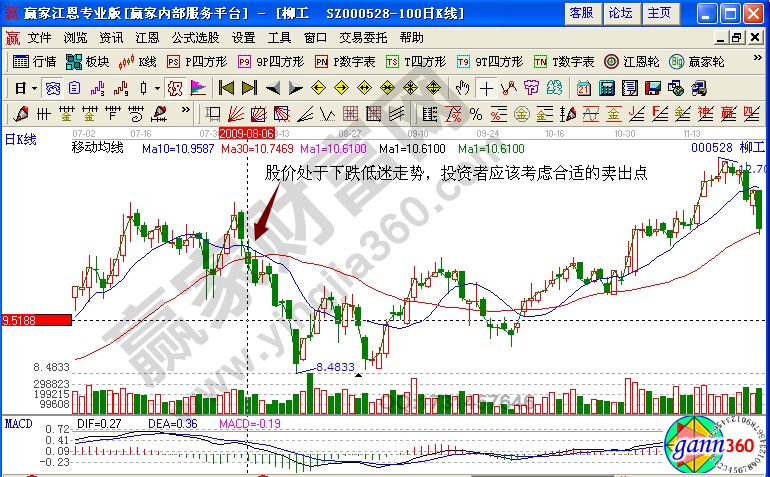
Task: Toggle the crosshair cursor tool
Action: pyautogui.click(x=485, y=88)
